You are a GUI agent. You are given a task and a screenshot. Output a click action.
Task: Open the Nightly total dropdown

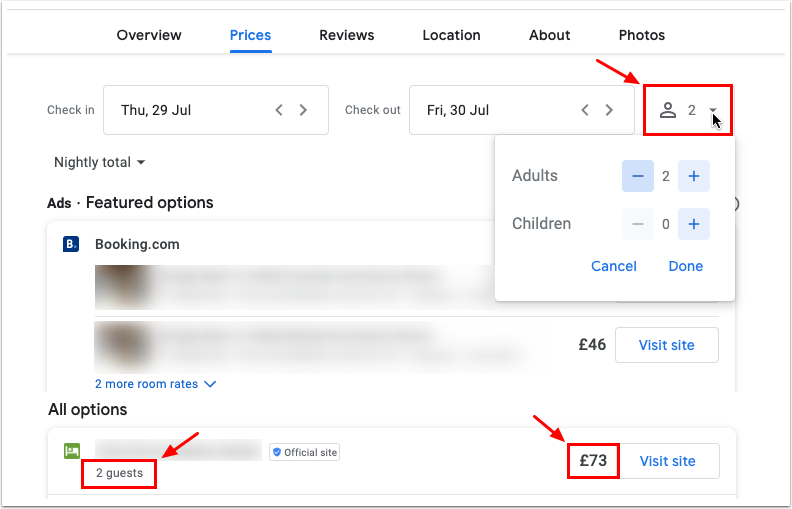tap(100, 162)
